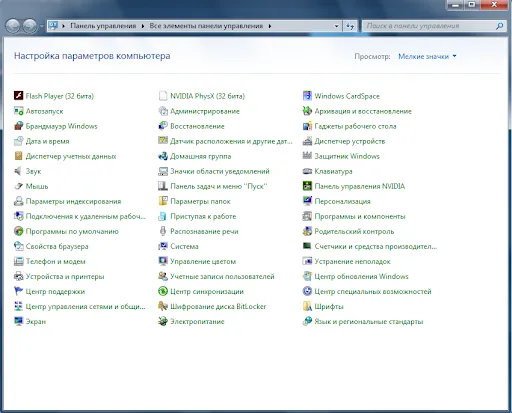This screenshot has height=413, width=512.
Task: Click the Windows CardSpace icon
Action: [x=307, y=96]
